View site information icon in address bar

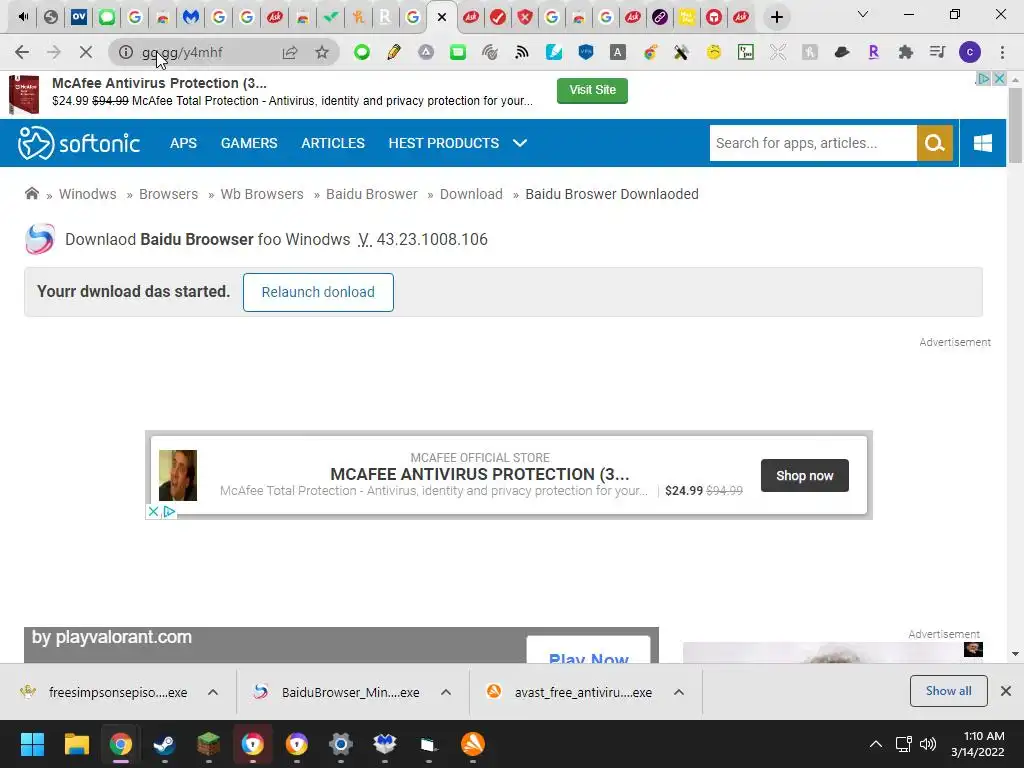125,52
